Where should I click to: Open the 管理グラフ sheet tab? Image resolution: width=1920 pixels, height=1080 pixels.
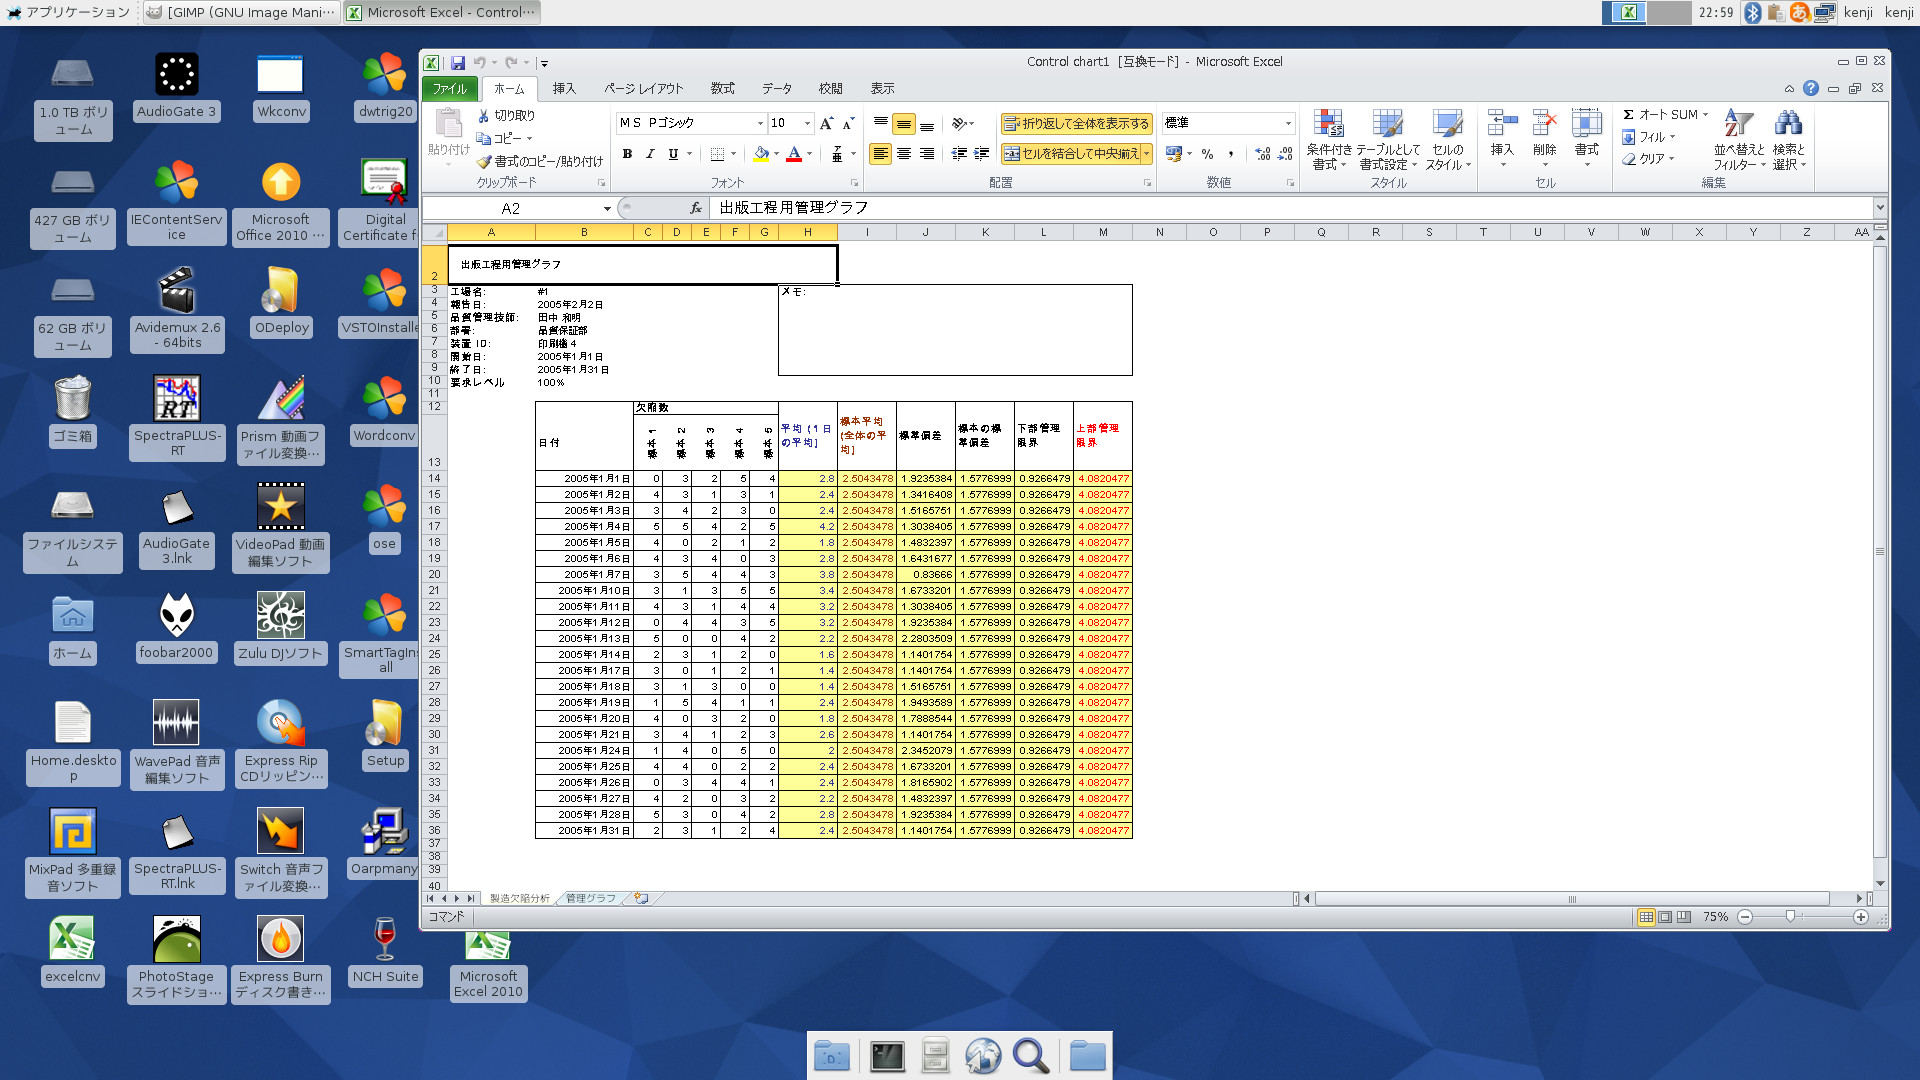pyautogui.click(x=589, y=898)
